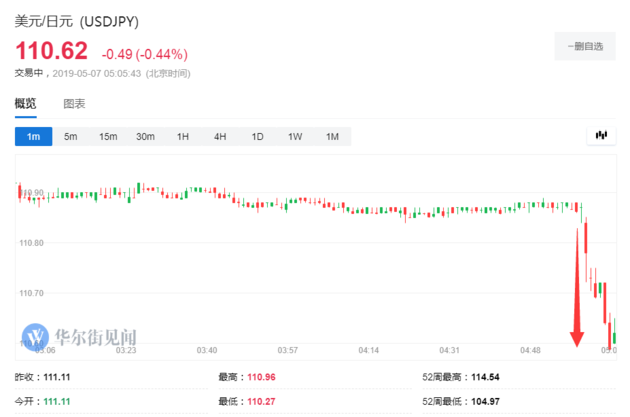
Task: Click the 03:40 time axis label
Action: (207, 350)
